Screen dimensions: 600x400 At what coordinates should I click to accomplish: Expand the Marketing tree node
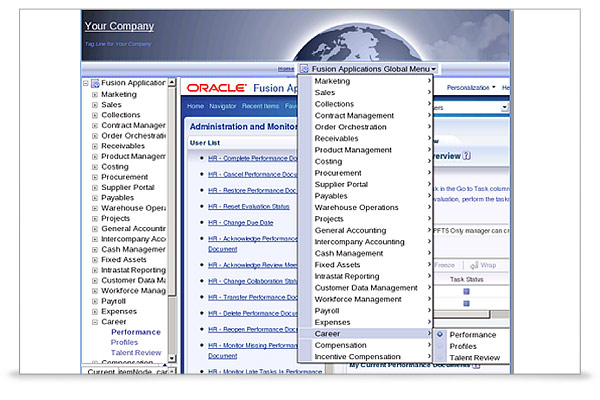coord(95,95)
